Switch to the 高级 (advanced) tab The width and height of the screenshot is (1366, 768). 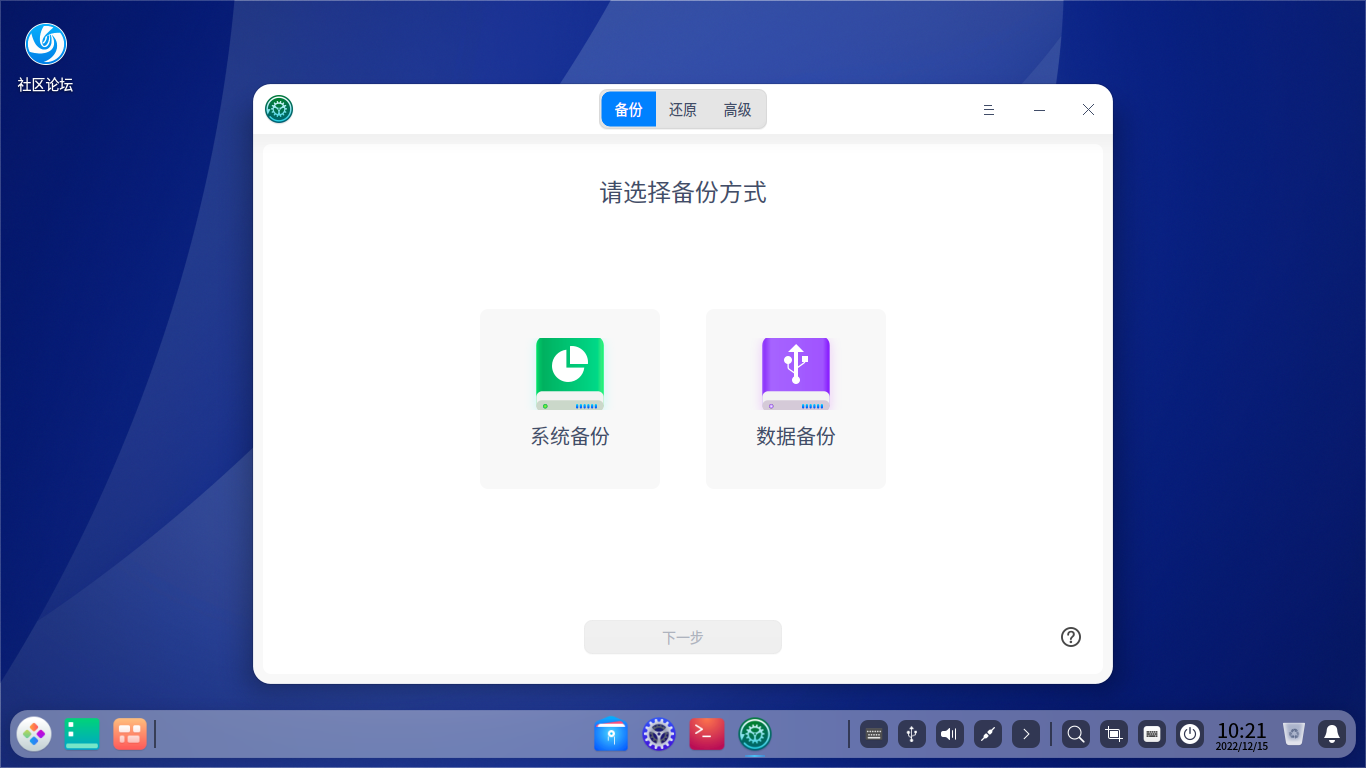pos(738,110)
